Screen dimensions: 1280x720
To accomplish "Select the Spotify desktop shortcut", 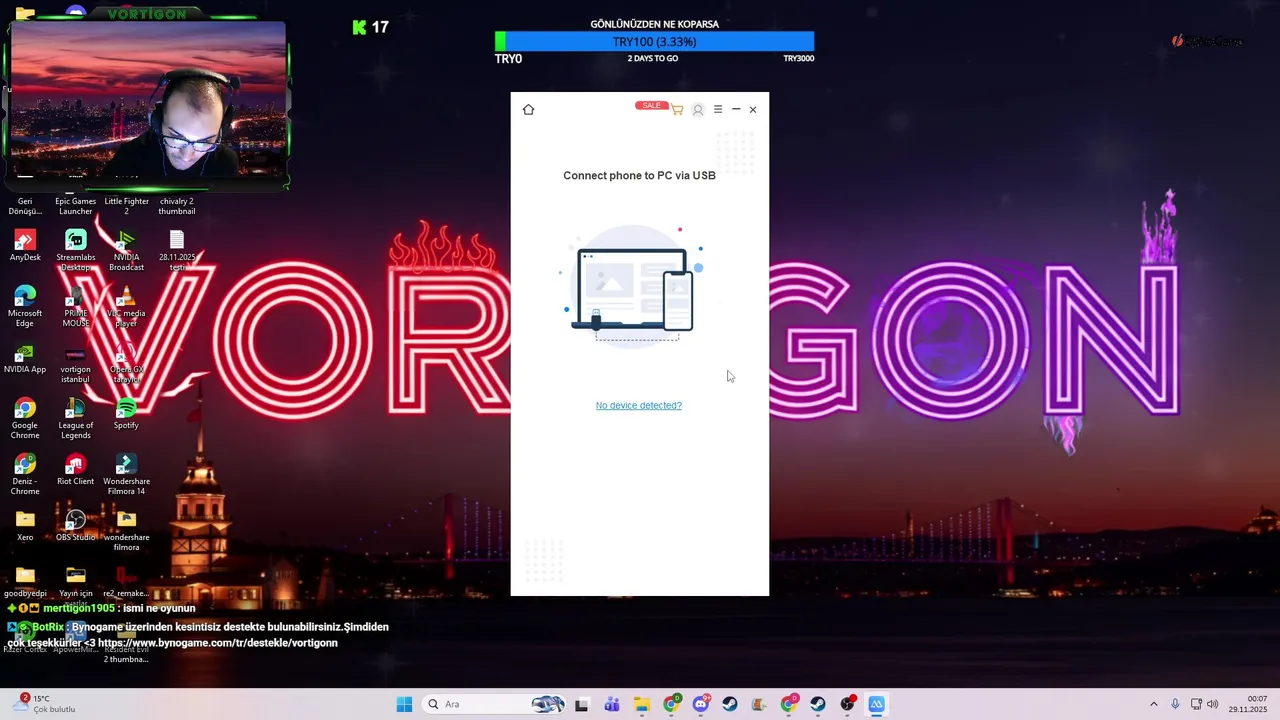I will tap(126, 414).
